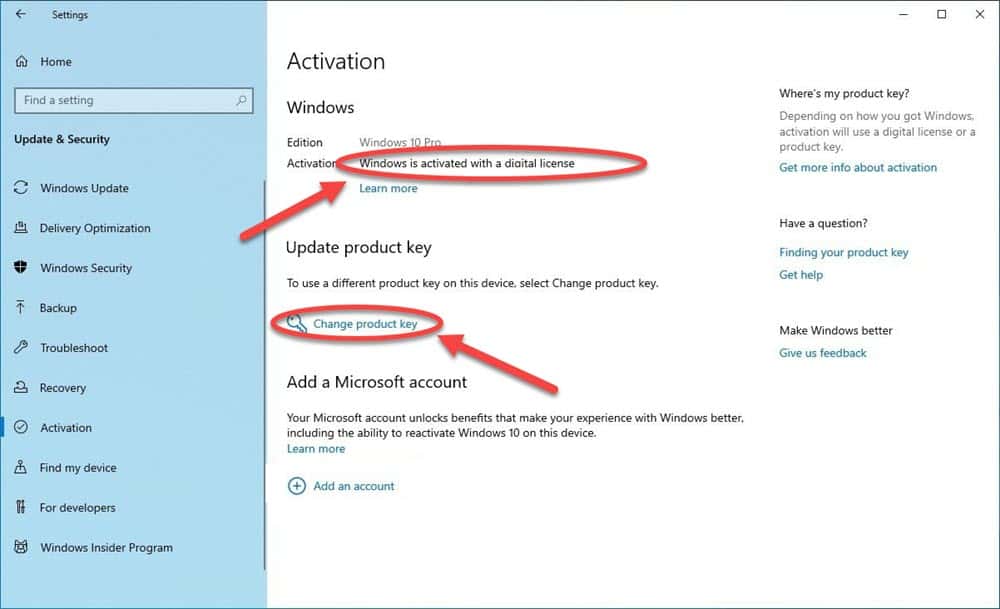
Task: Click Give us feedback link
Action: tap(823, 353)
